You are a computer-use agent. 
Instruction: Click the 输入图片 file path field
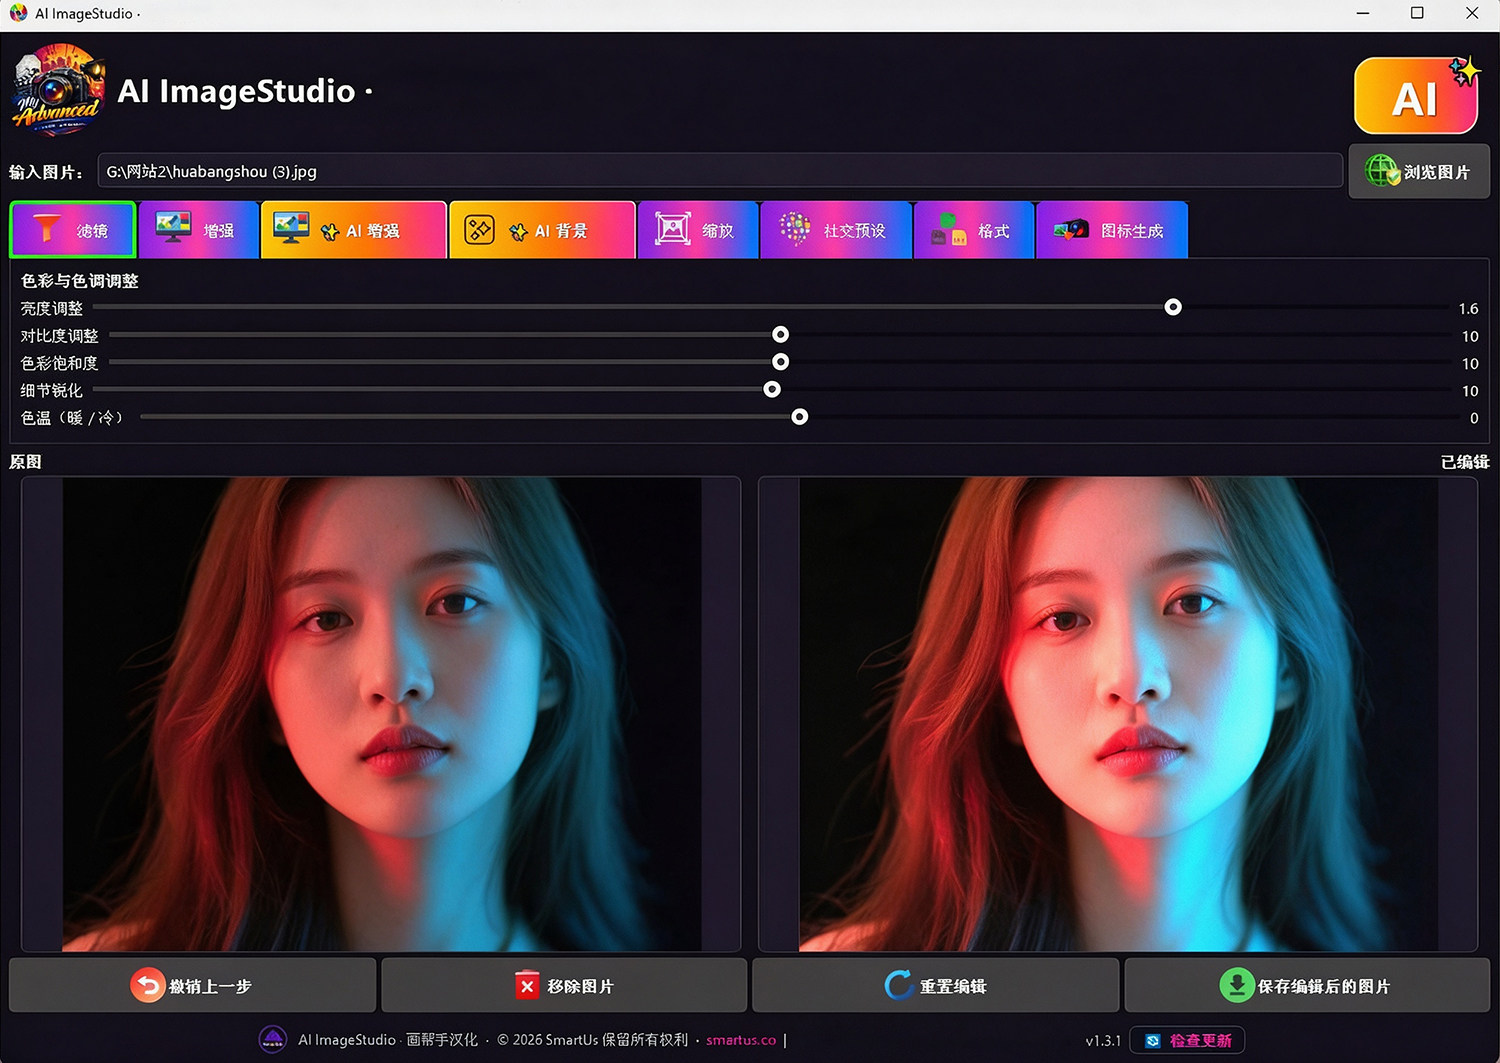pyautogui.click(x=720, y=171)
